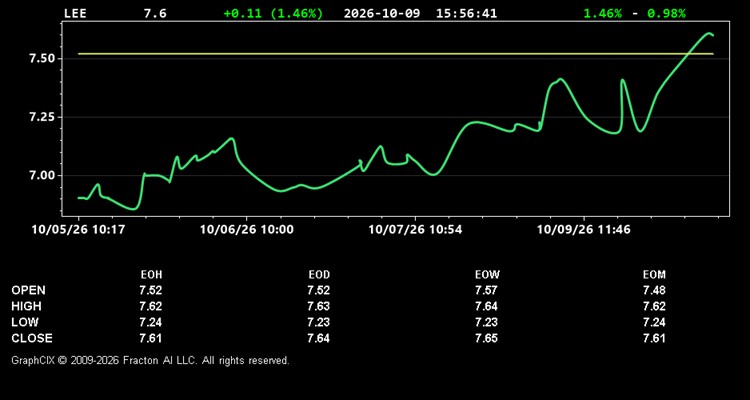
Task: Click the EOM column header
Action: [654, 275]
